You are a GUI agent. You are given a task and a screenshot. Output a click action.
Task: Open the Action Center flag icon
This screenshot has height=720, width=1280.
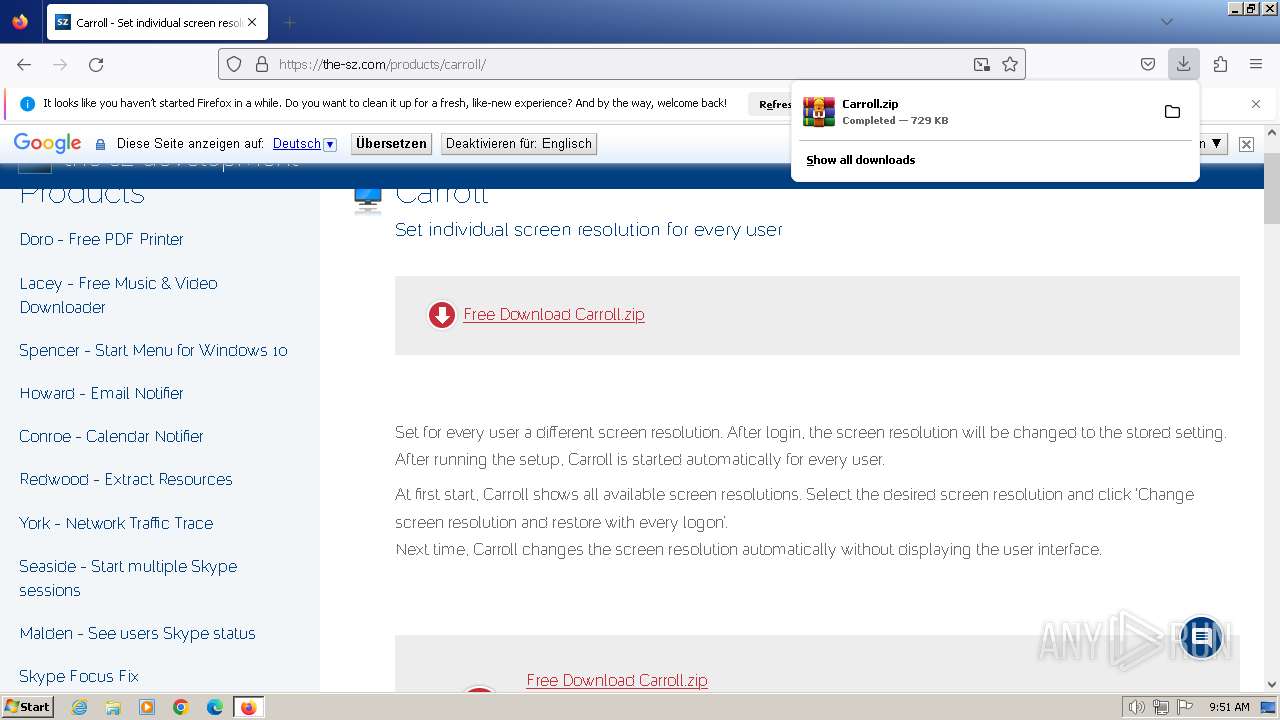(1185, 707)
